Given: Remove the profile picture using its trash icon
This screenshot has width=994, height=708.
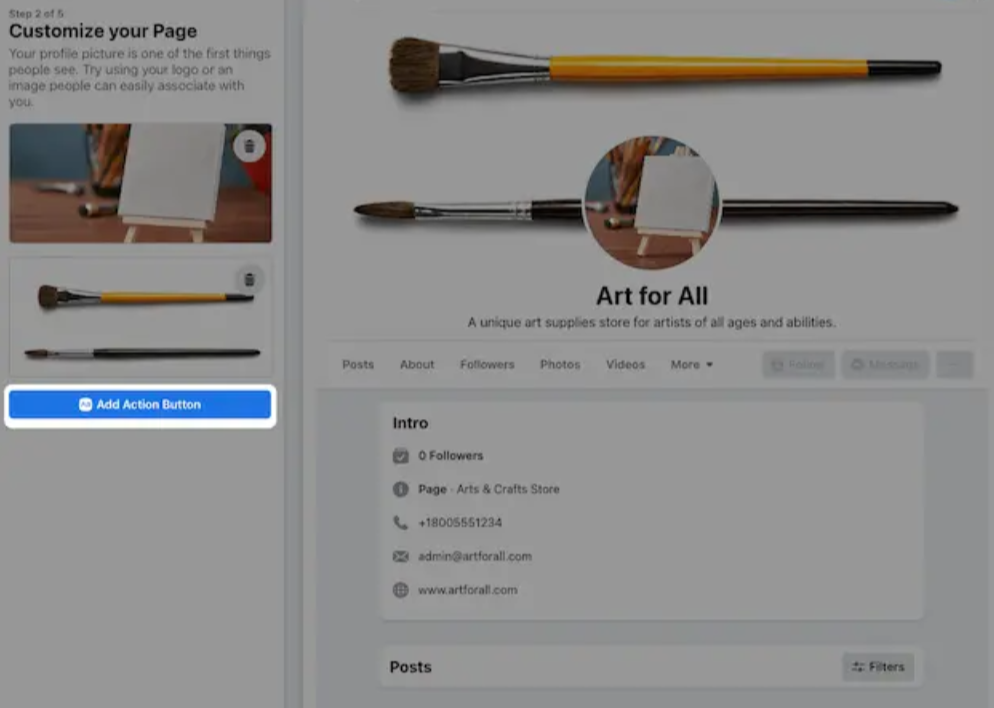Looking at the screenshot, I should pyautogui.click(x=247, y=146).
